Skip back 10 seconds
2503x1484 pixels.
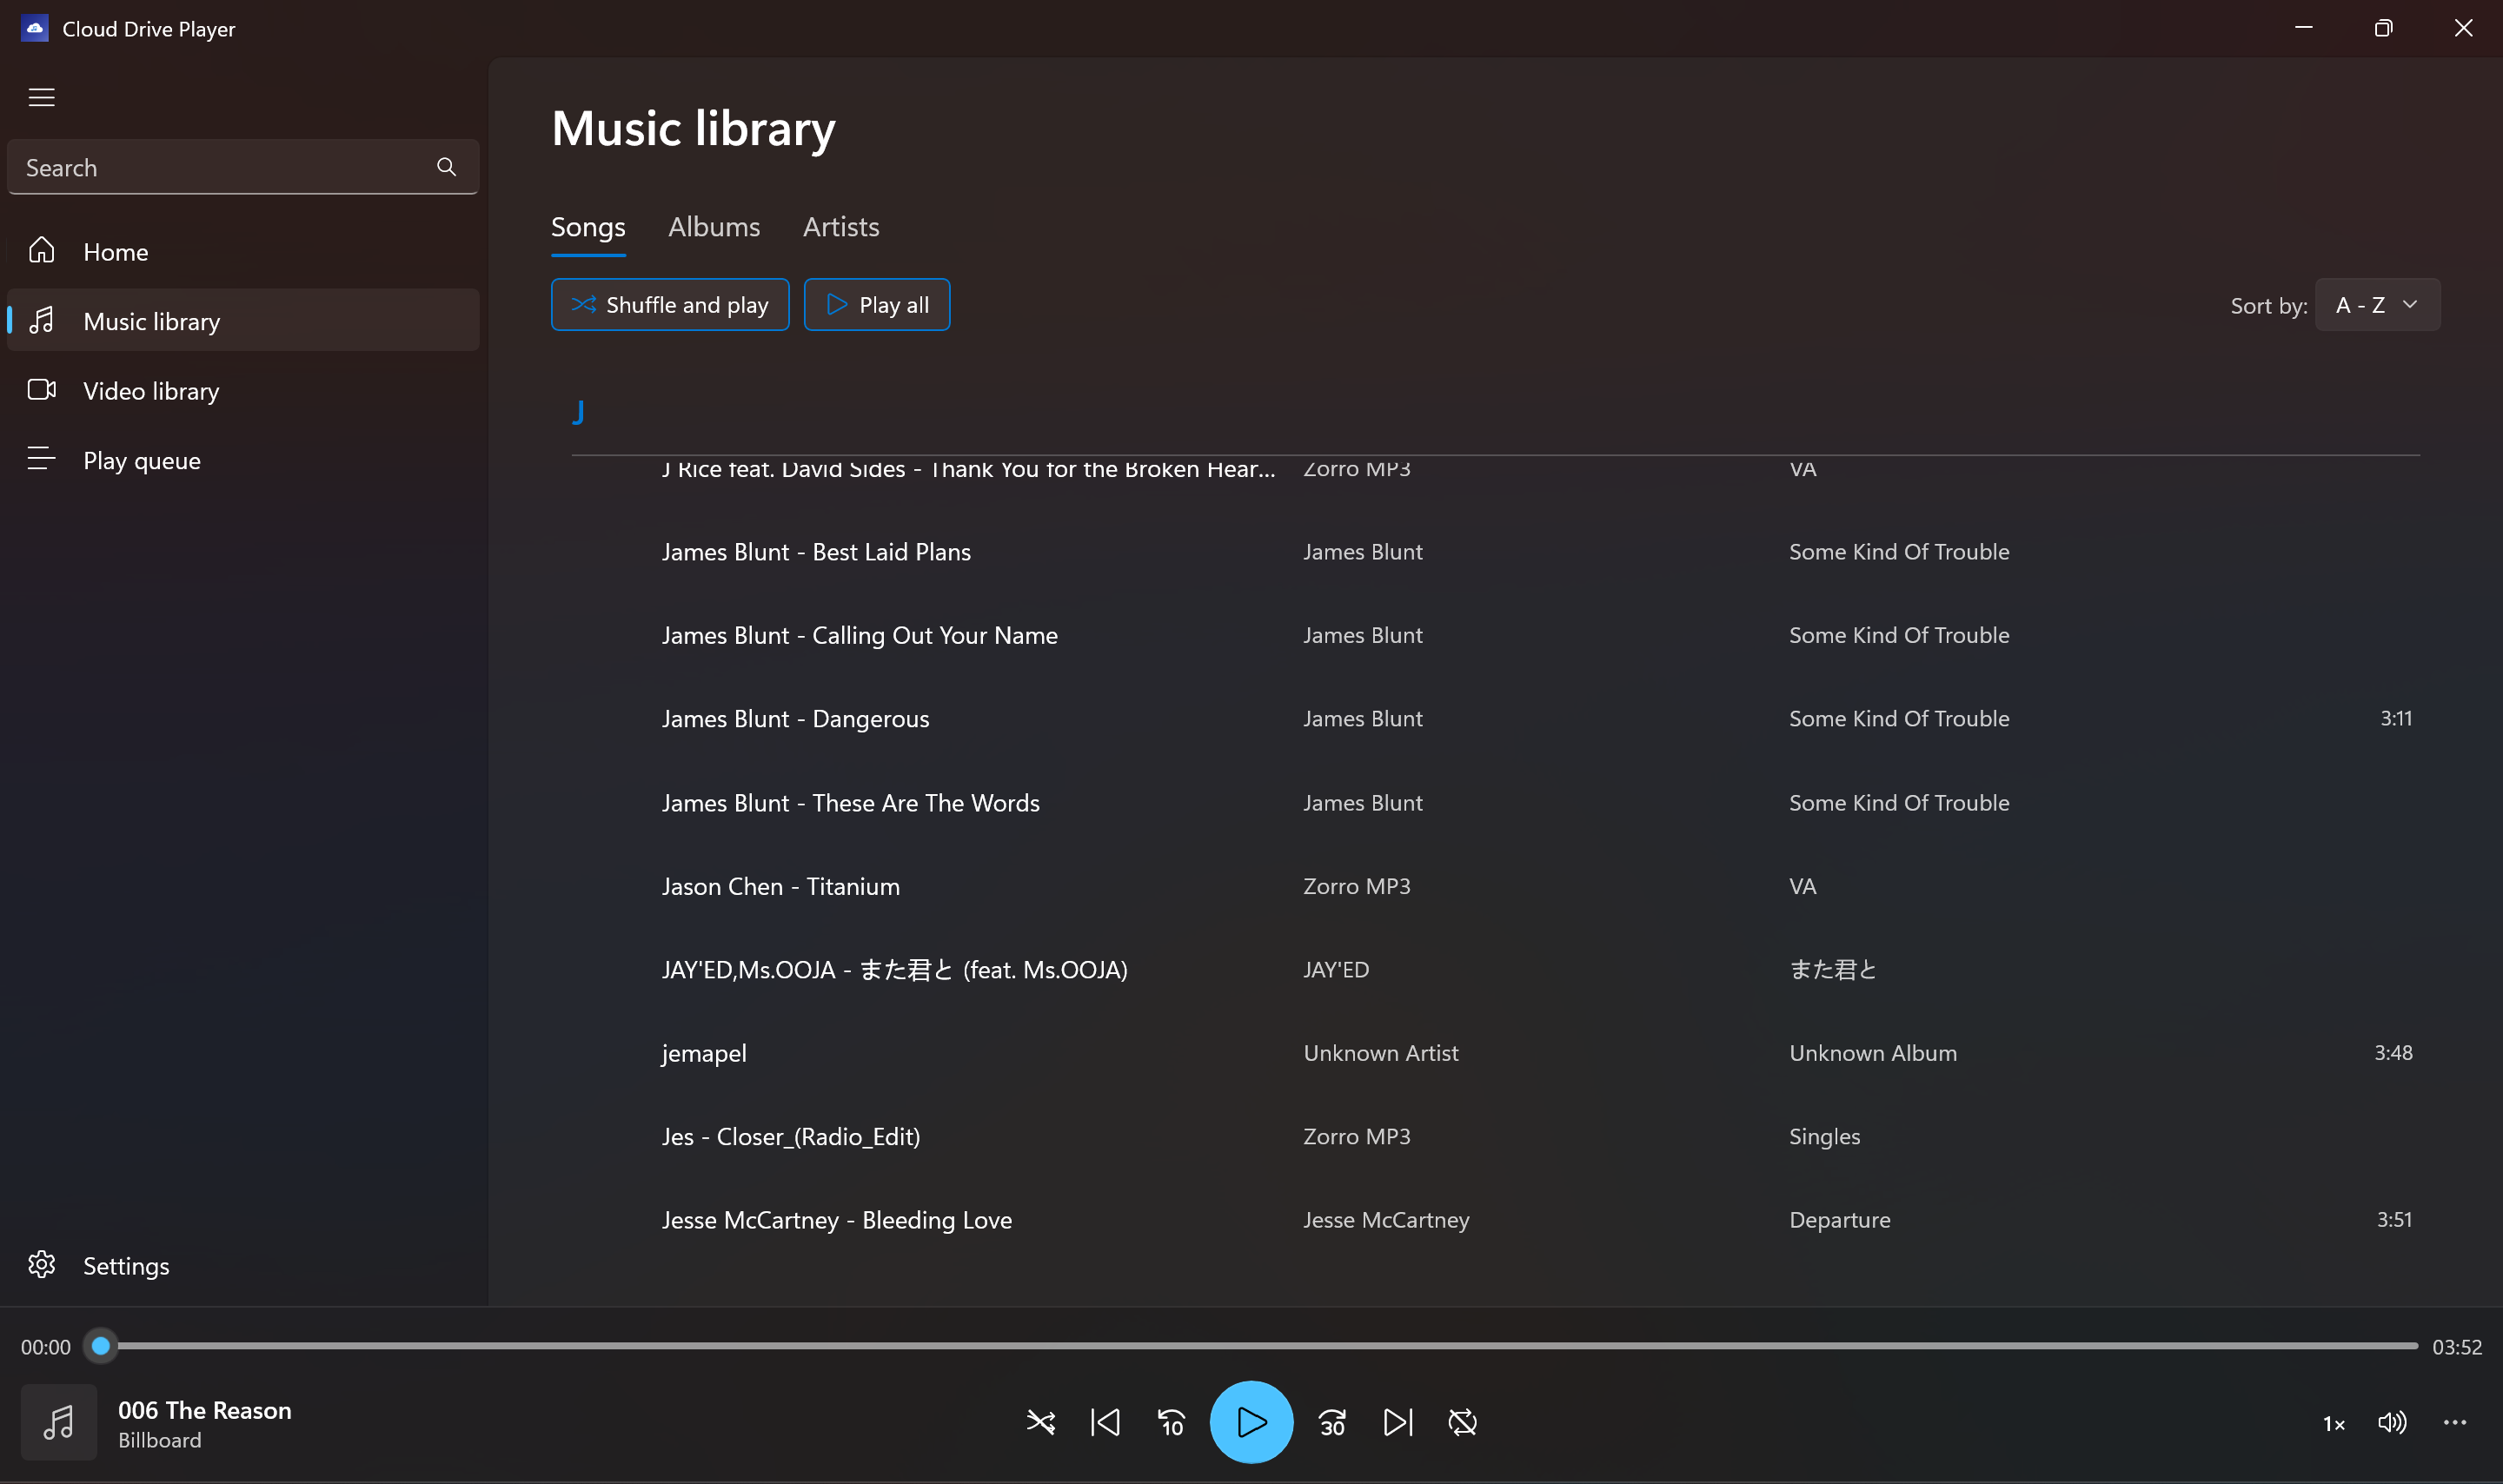click(1170, 1421)
